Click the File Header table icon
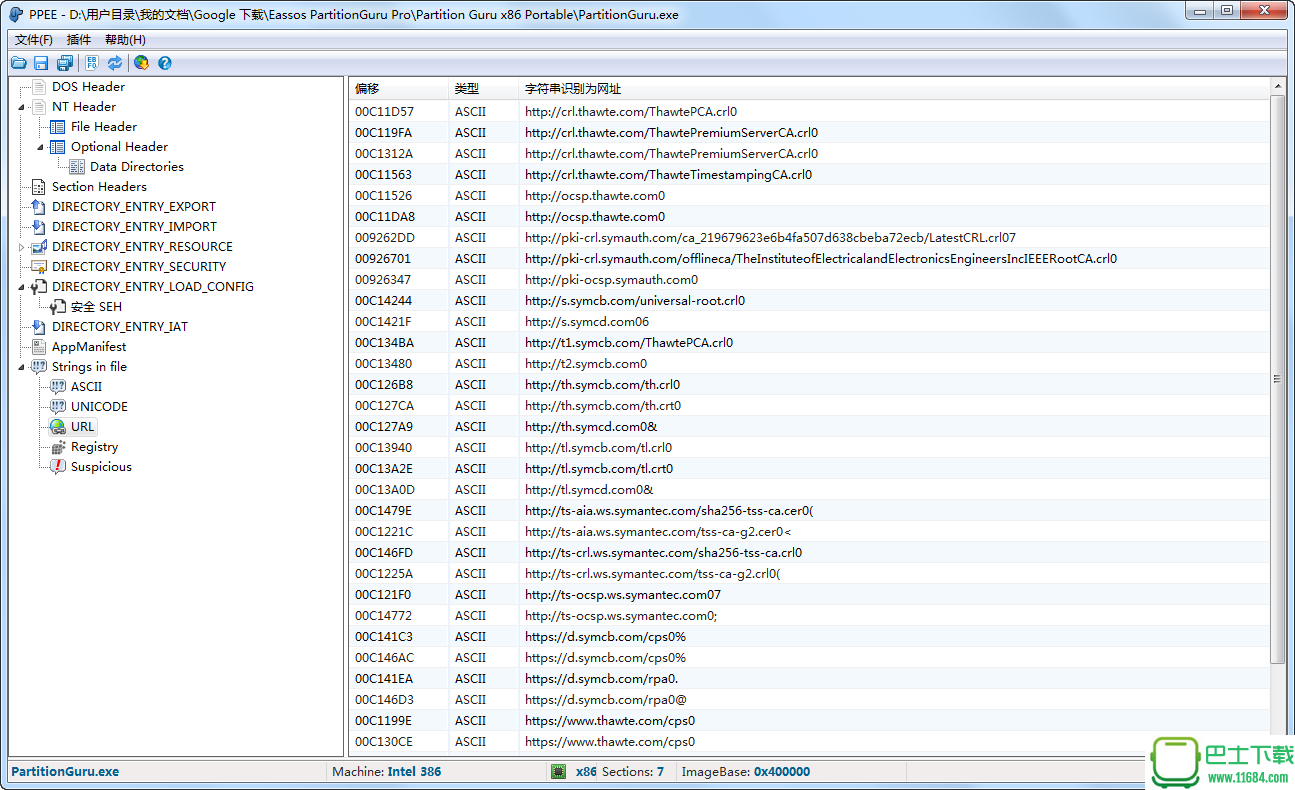 [x=58, y=127]
